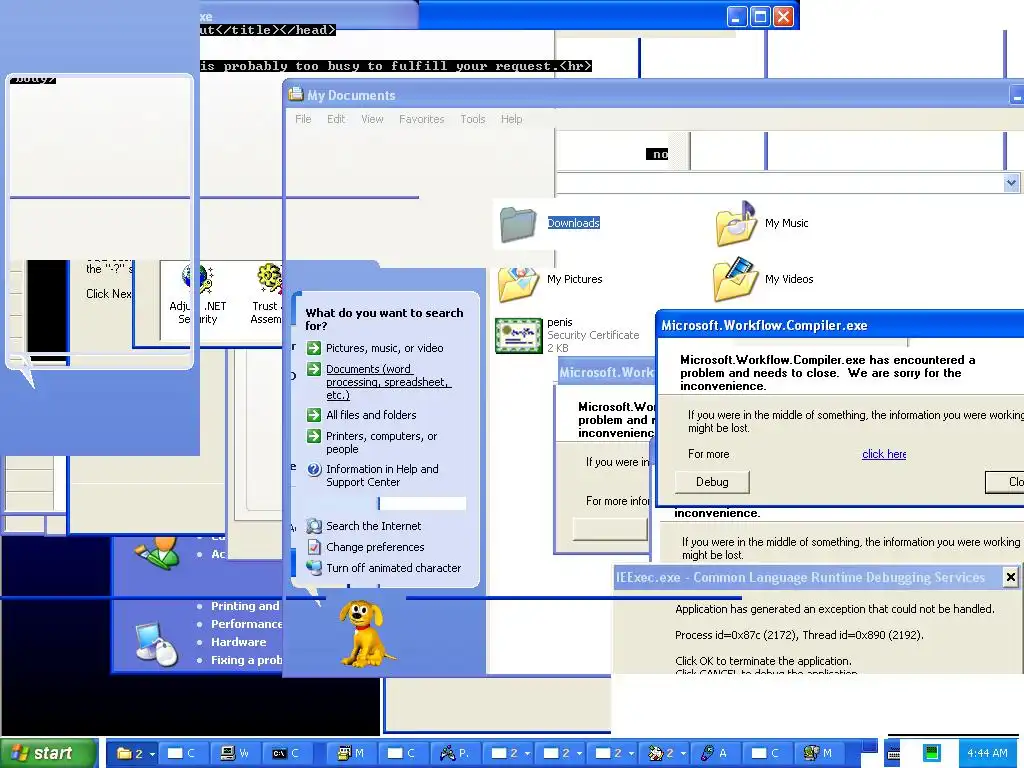This screenshot has height=768, width=1024.
Task: Click the 4:44 AM taskbar clock
Action: [x=987, y=753]
